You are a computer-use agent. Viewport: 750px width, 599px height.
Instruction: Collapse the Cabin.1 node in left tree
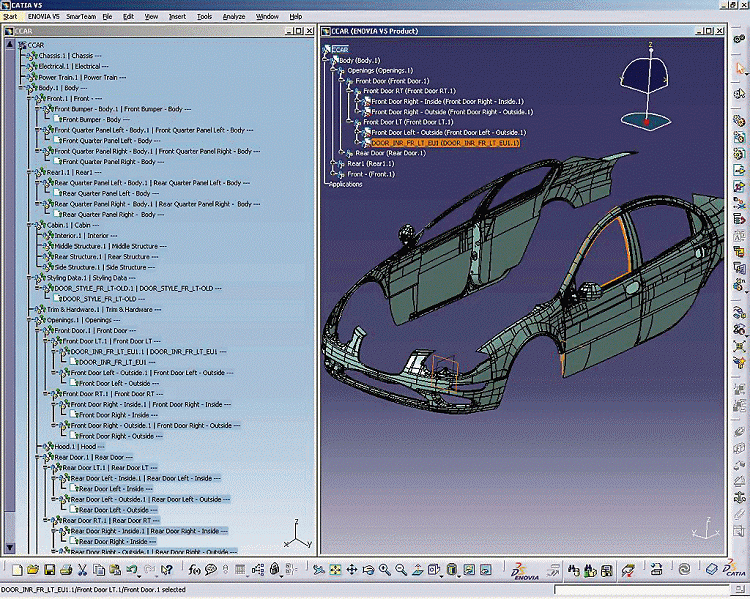coord(29,225)
